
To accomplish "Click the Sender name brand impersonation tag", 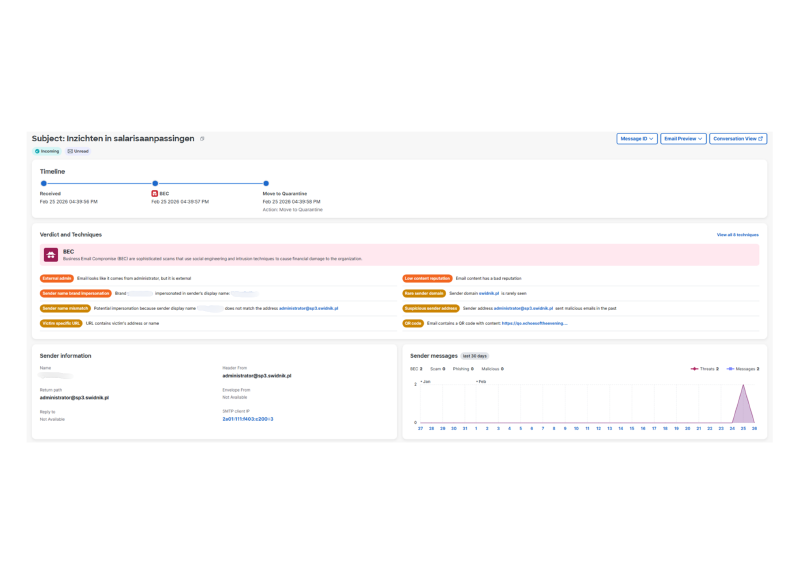I will tap(76, 293).
